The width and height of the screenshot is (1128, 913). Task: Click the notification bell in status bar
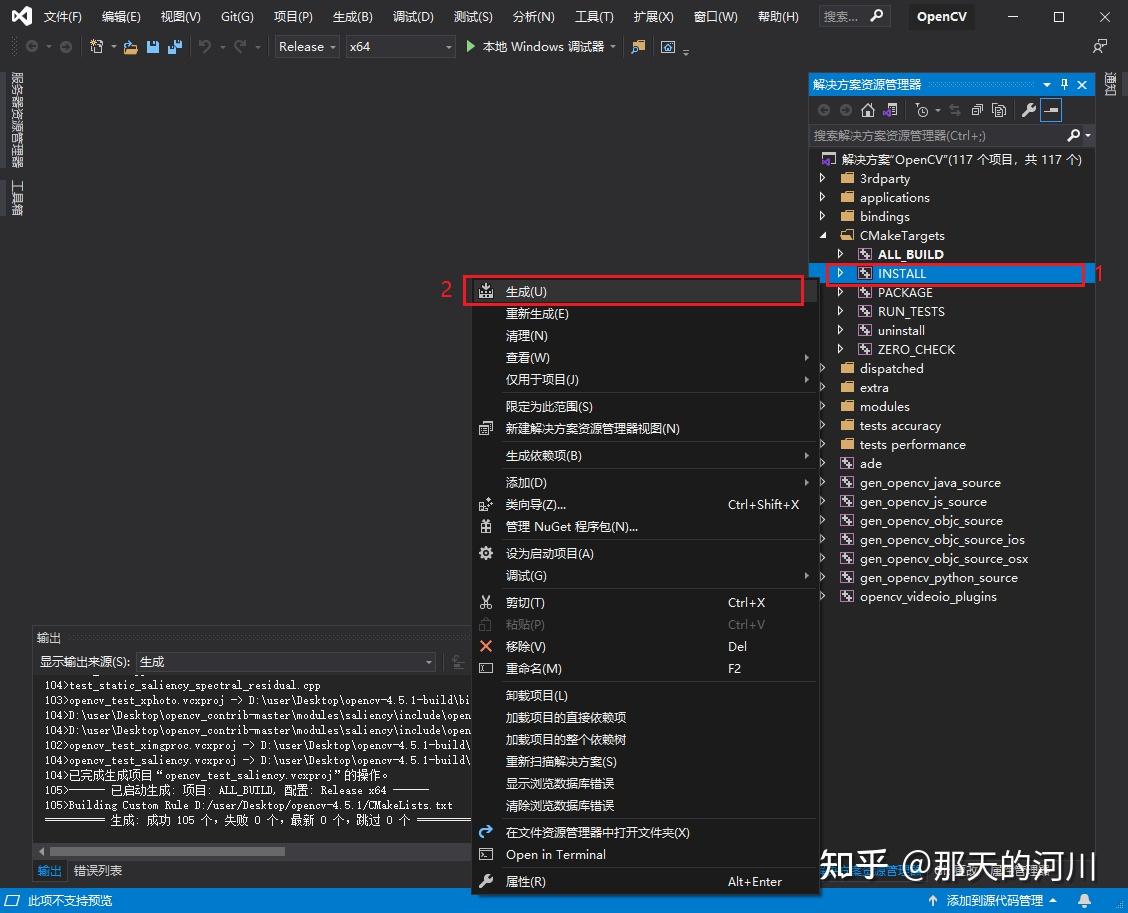tap(1084, 900)
